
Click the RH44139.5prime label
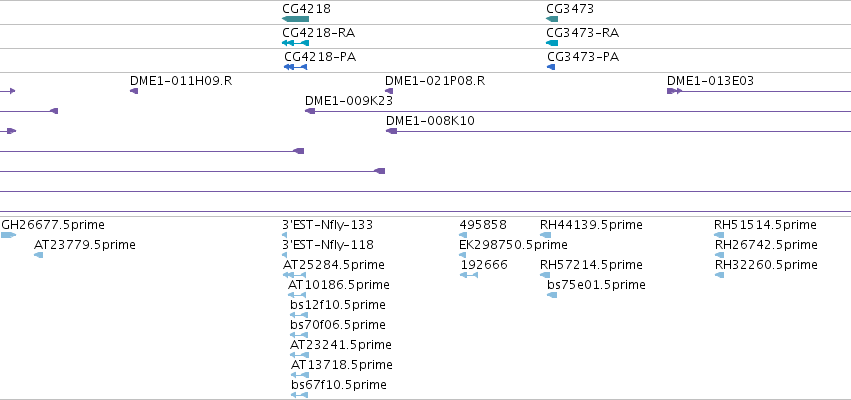click(591, 225)
